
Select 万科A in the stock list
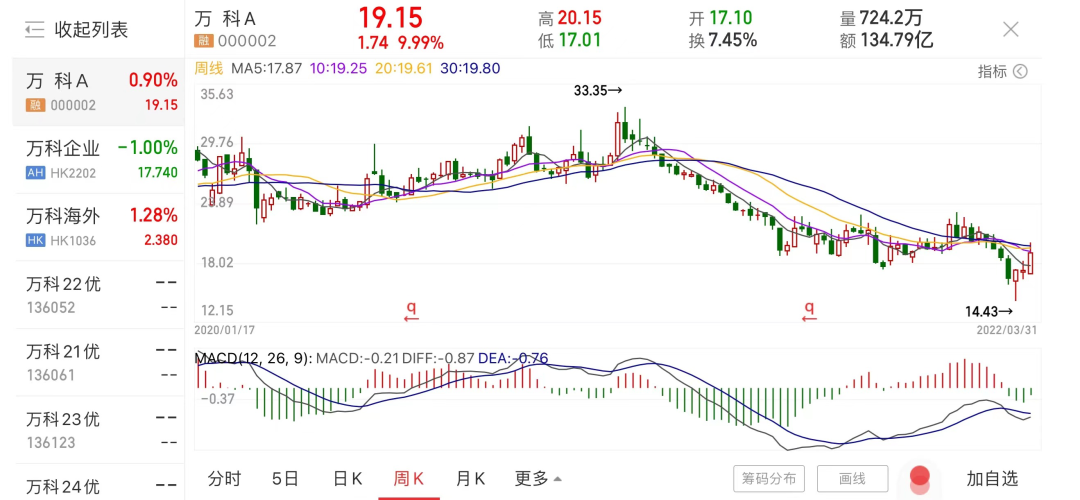coord(98,92)
